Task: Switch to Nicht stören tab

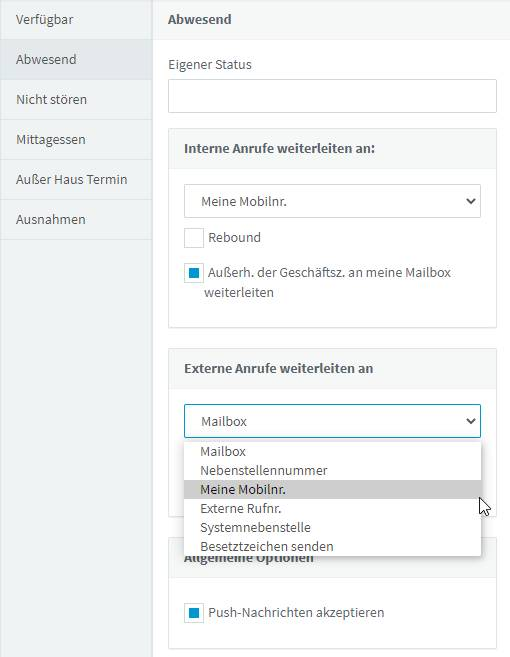Action: 76,99
